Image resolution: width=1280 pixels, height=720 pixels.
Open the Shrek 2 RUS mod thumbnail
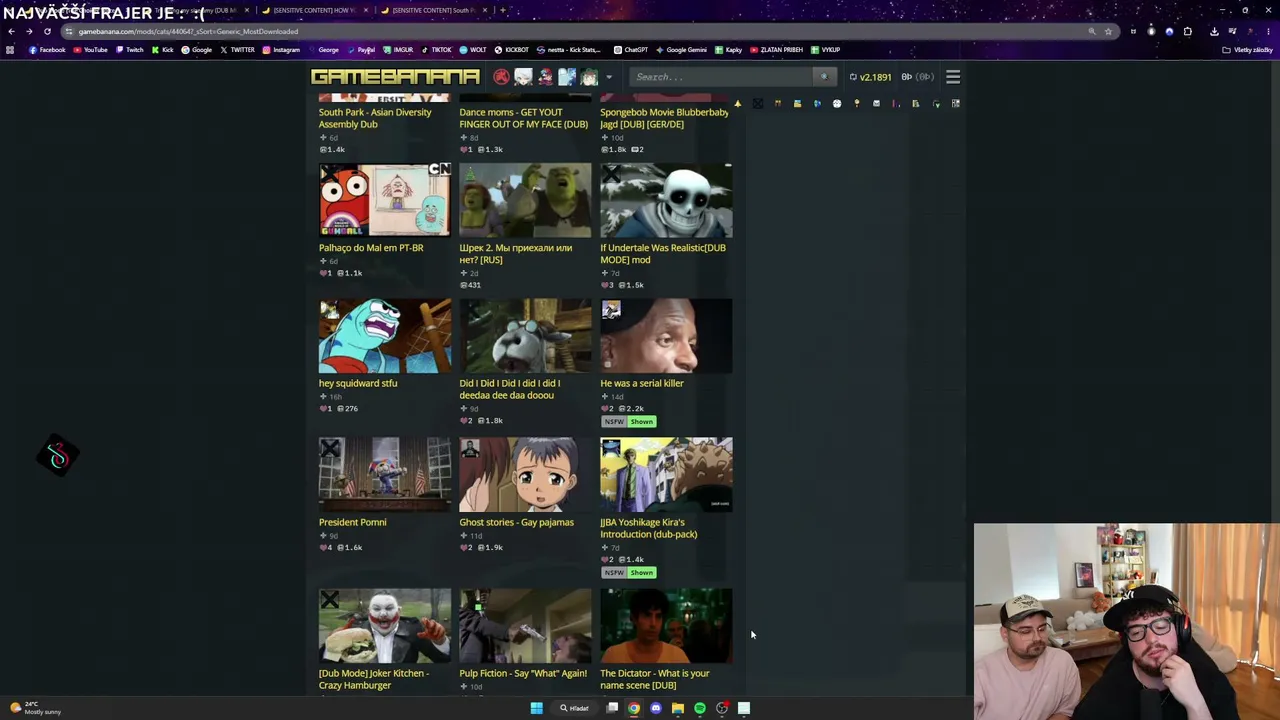525,200
